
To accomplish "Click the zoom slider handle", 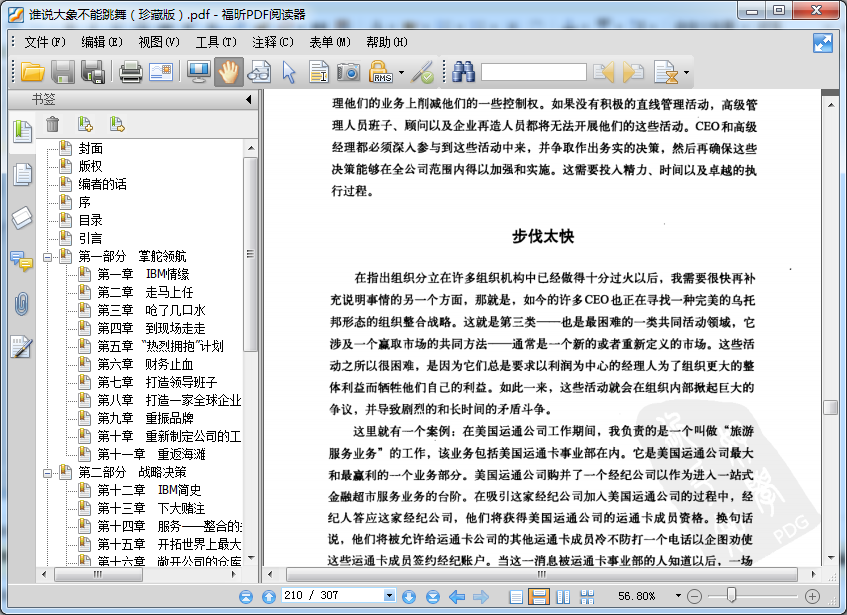I will coord(731,595).
